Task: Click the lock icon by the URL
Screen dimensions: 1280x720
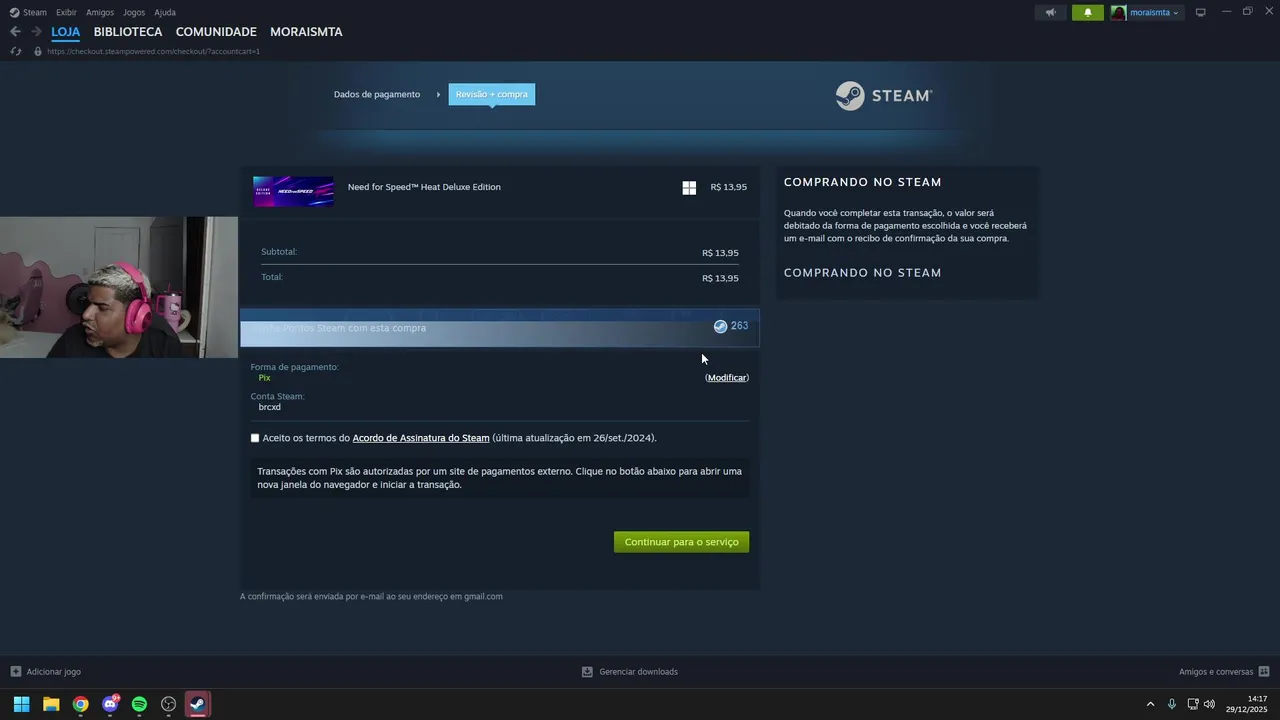Action: (38, 51)
